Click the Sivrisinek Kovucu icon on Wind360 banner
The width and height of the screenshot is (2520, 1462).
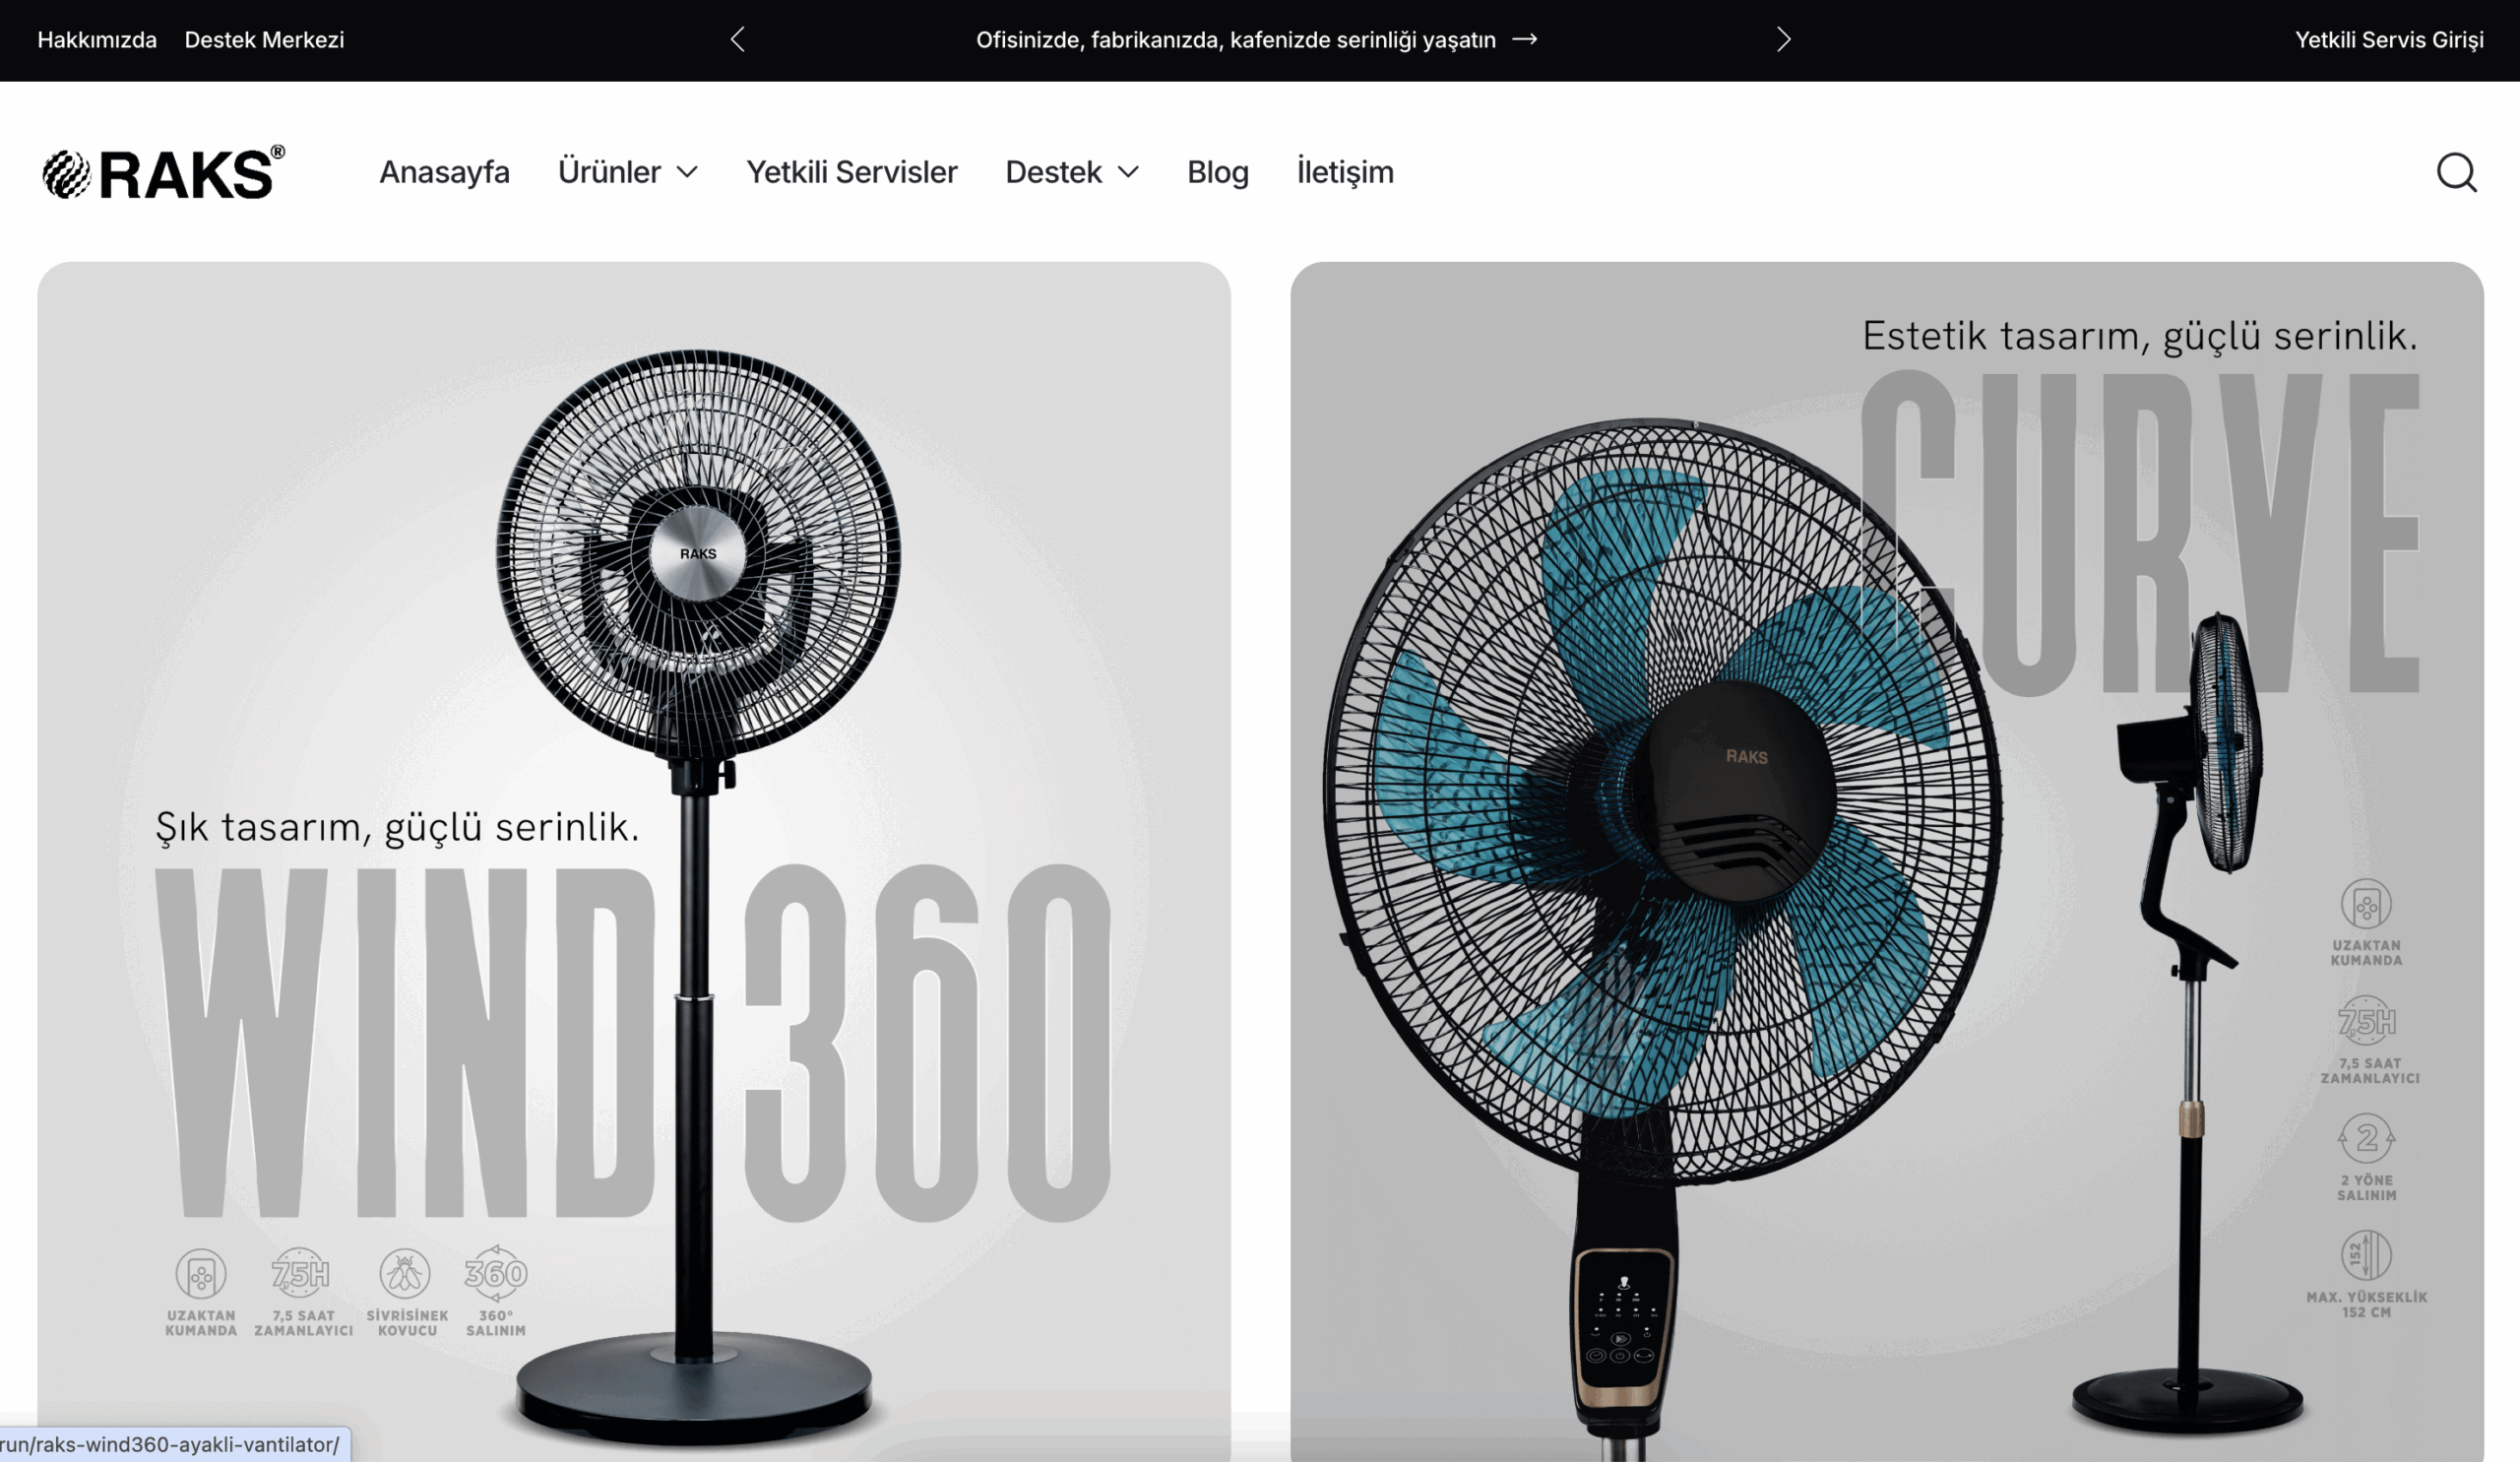coord(405,1274)
